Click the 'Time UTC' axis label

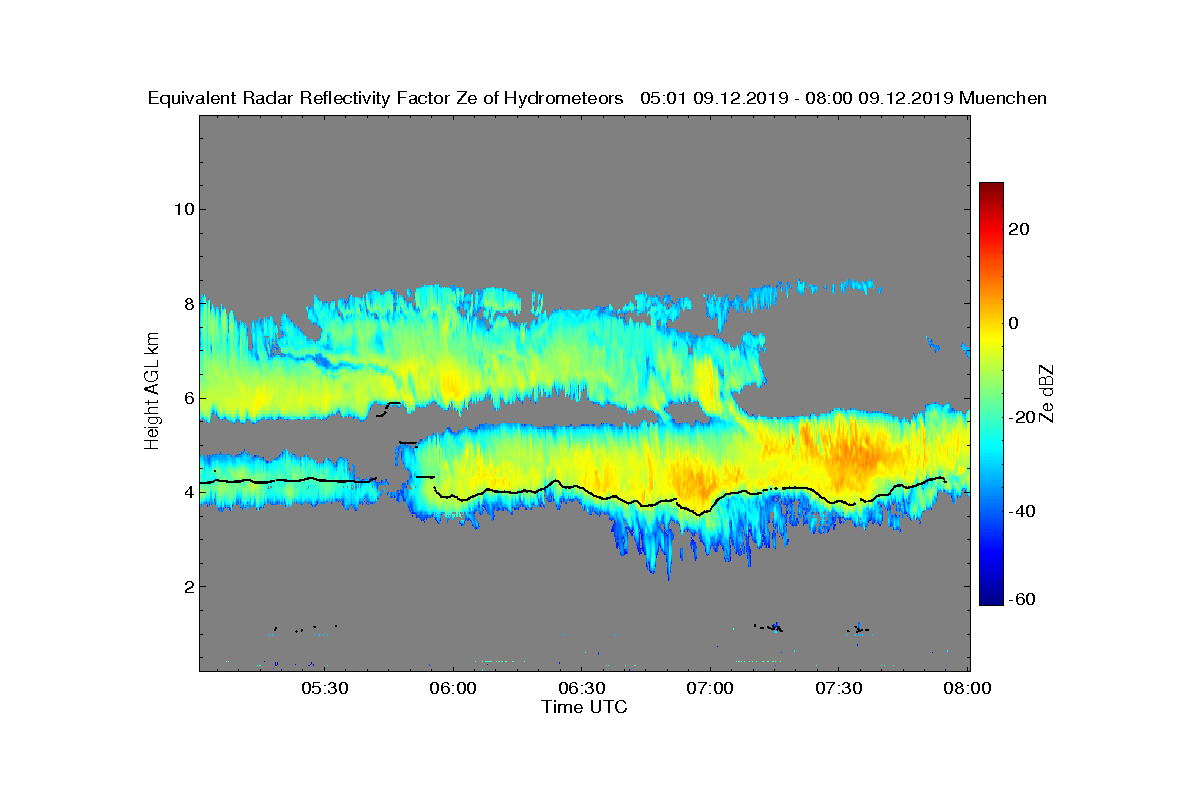(585, 707)
